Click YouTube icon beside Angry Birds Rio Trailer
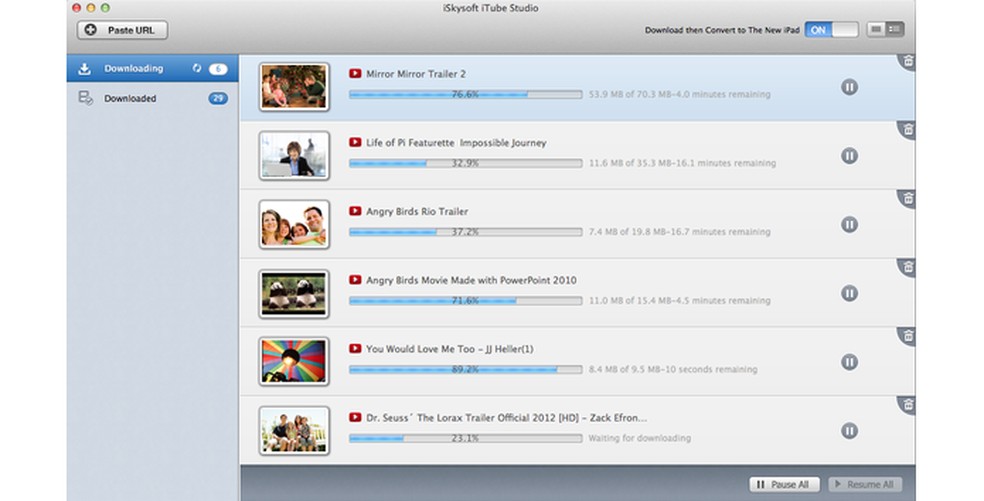984x501 pixels. [x=355, y=211]
